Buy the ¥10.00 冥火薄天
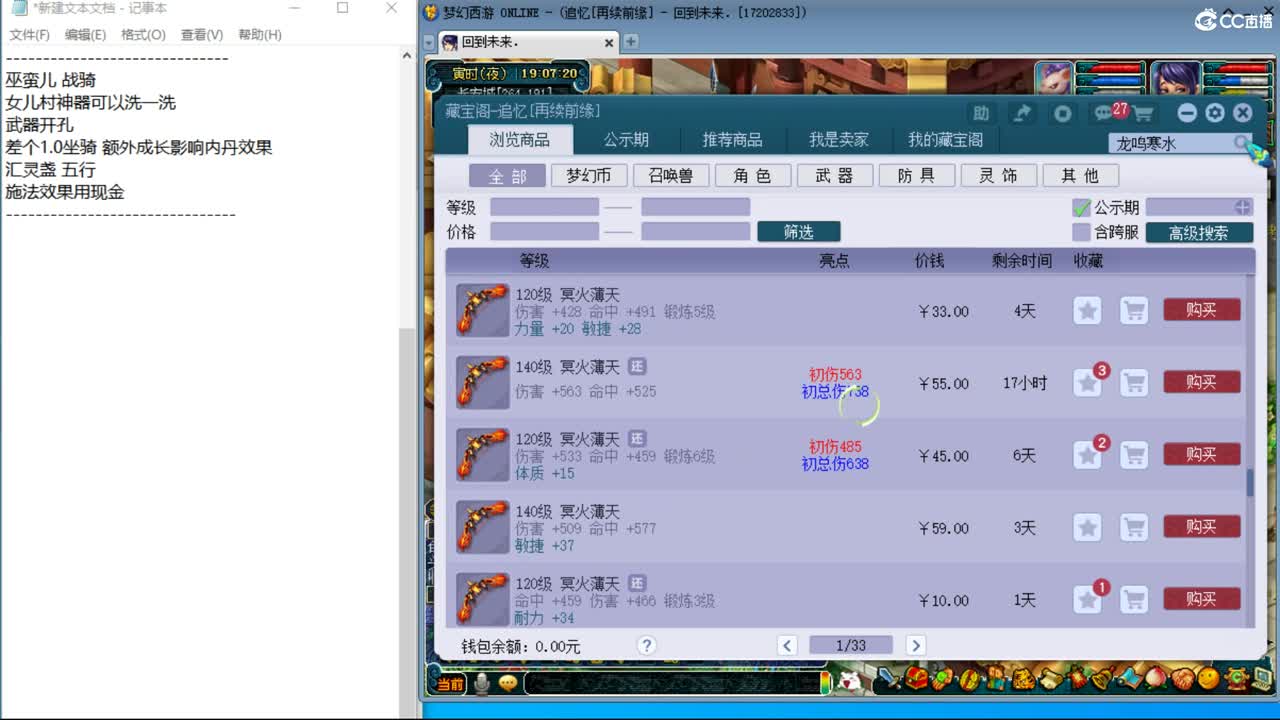The width and height of the screenshot is (1280, 720). coord(1202,599)
